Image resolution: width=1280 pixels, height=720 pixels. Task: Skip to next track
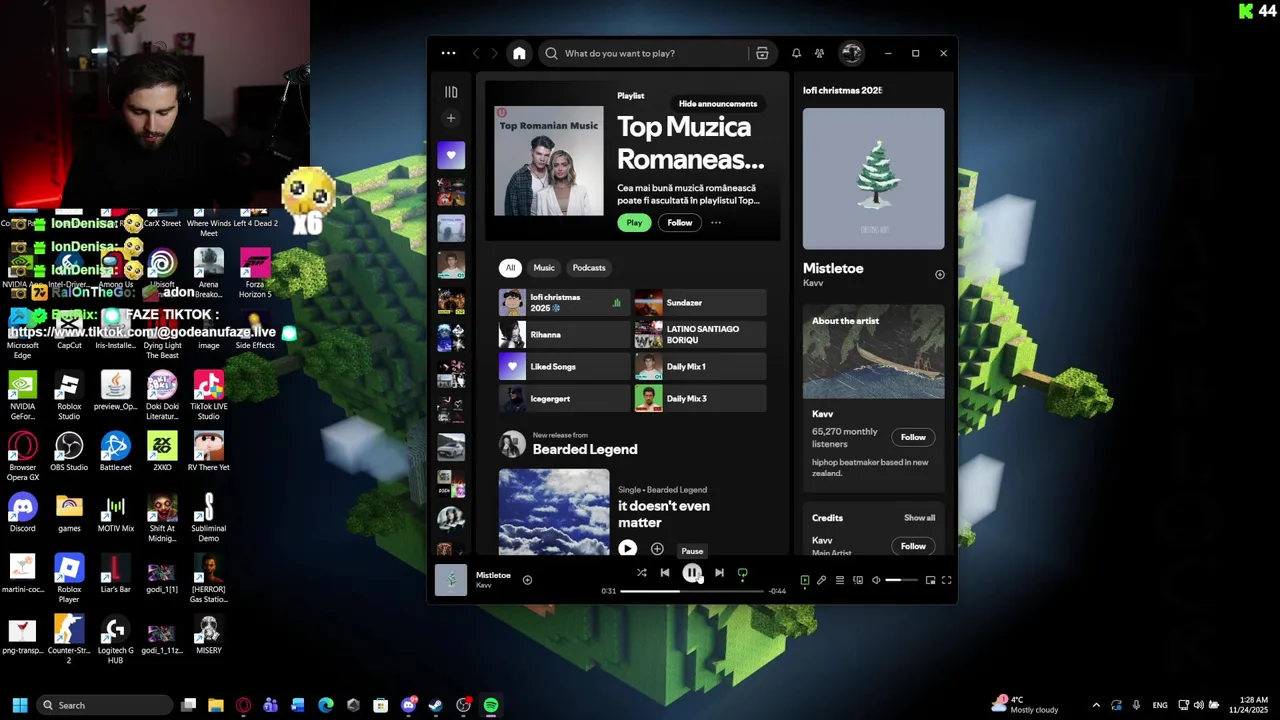719,573
